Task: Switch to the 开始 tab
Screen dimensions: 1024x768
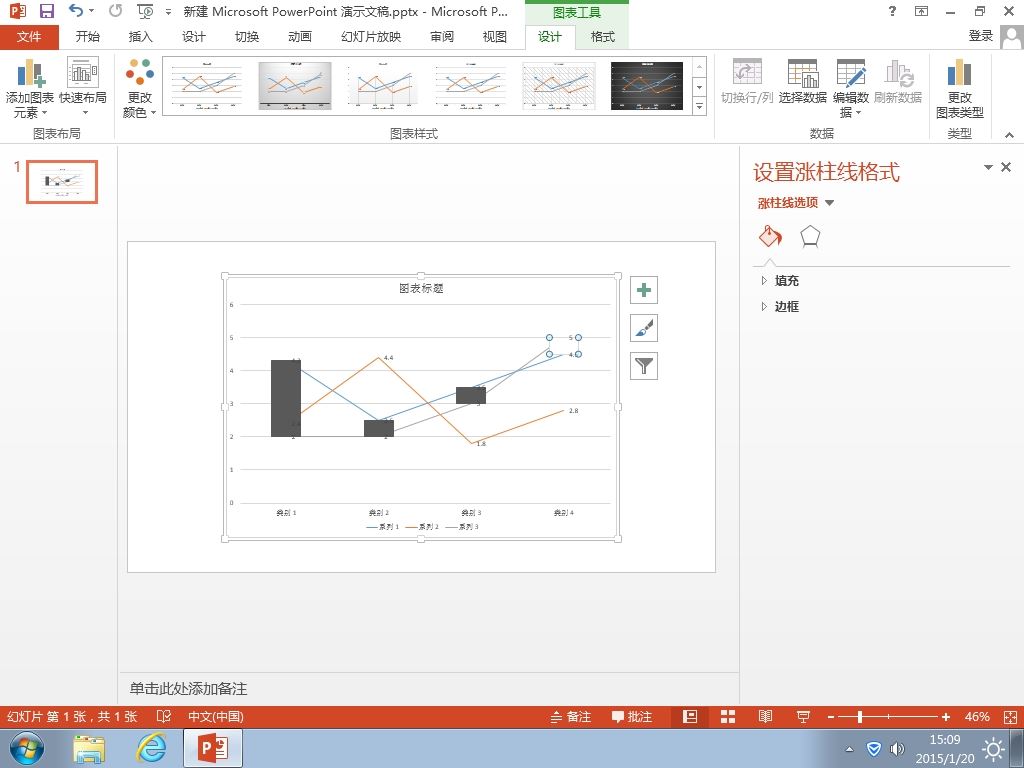Action: (x=88, y=37)
